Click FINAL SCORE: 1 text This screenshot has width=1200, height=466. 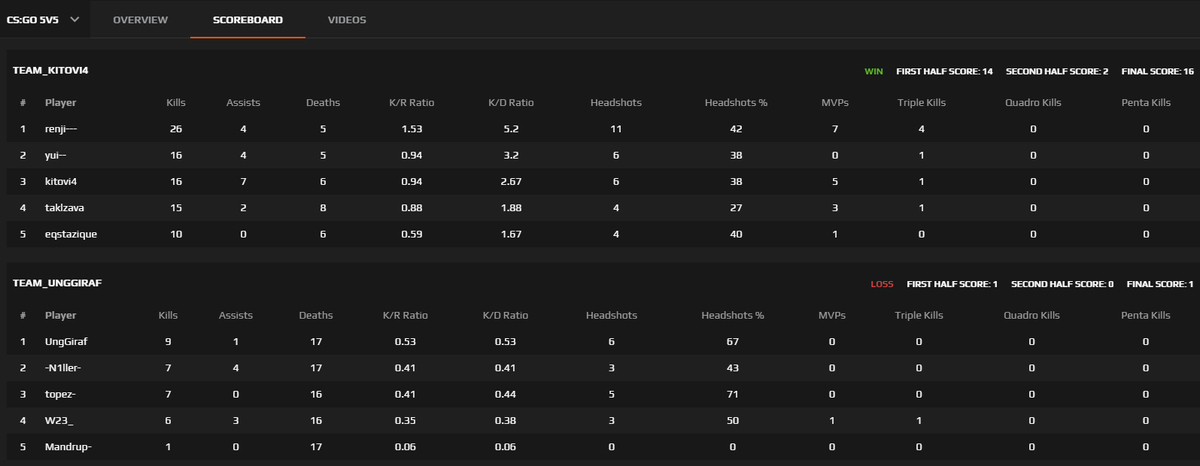pos(1160,284)
